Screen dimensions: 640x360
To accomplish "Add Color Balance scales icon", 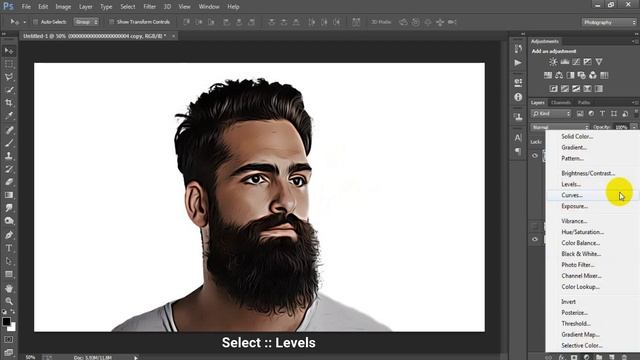I will [559, 76].
